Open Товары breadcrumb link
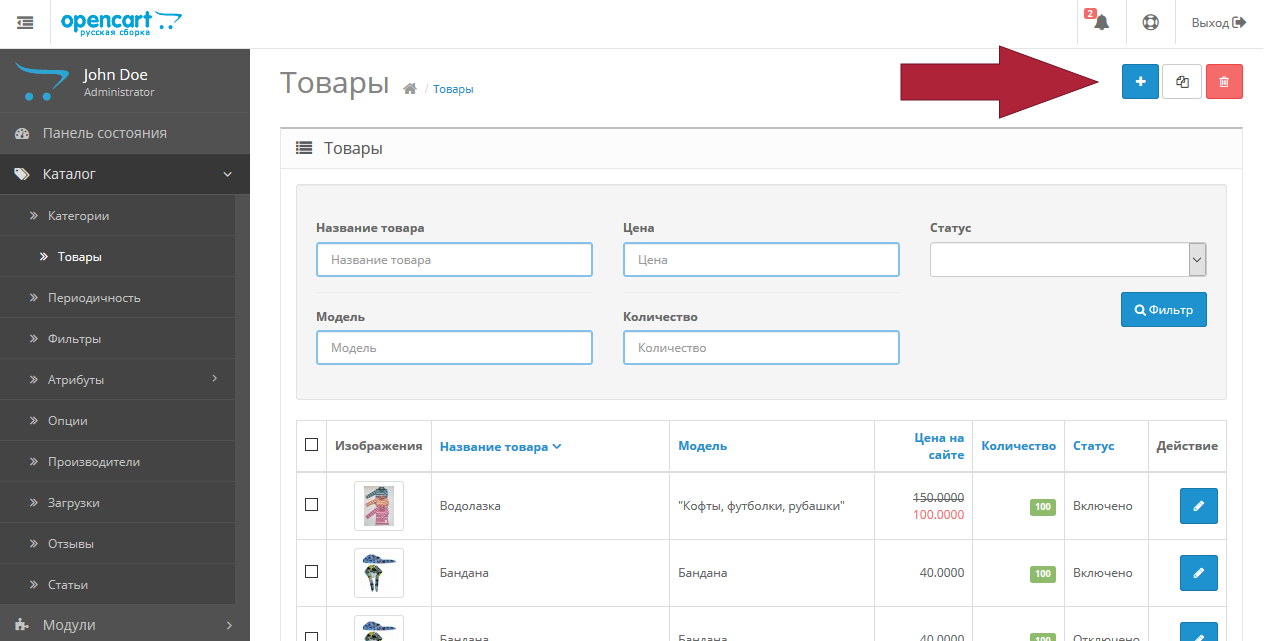 [x=453, y=89]
